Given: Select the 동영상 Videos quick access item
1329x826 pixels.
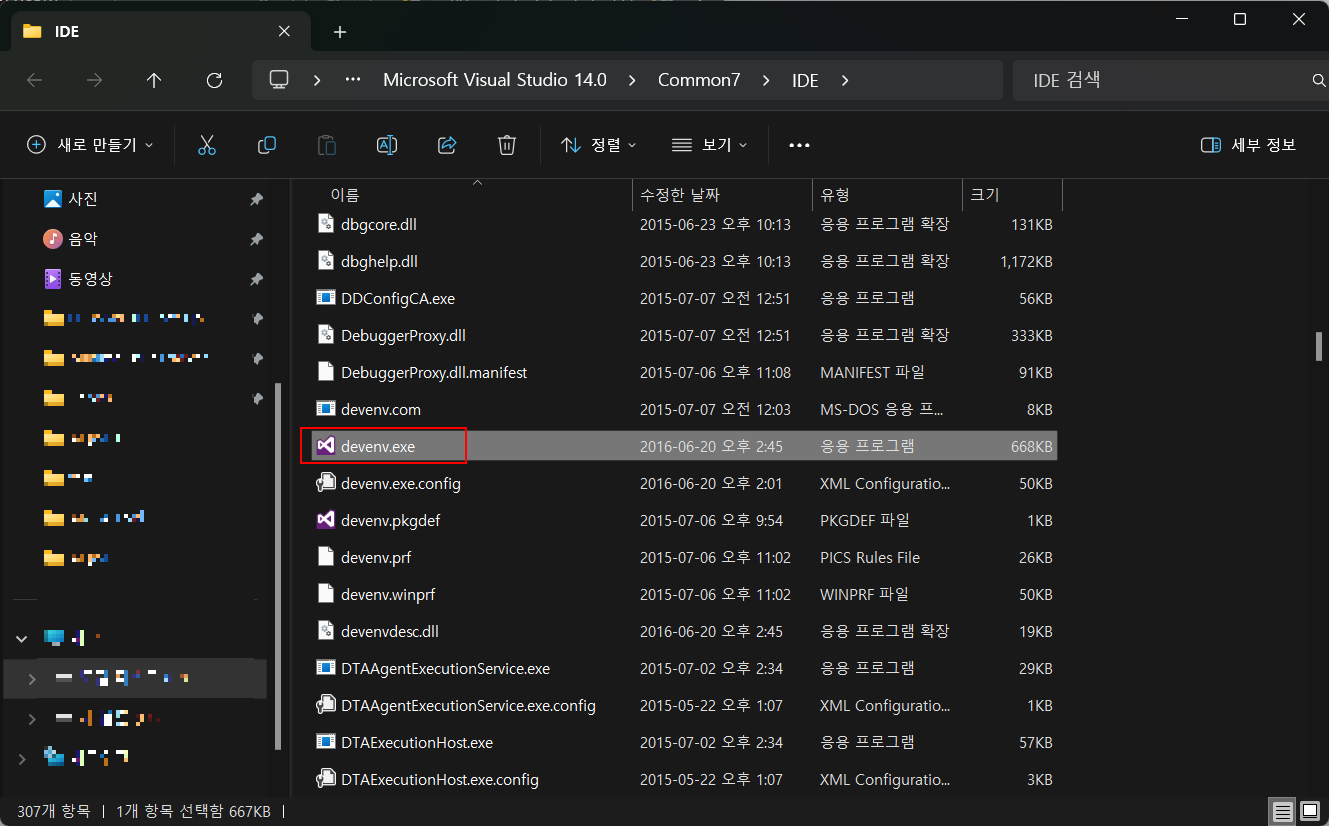Looking at the screenshot, I should 79,279.
